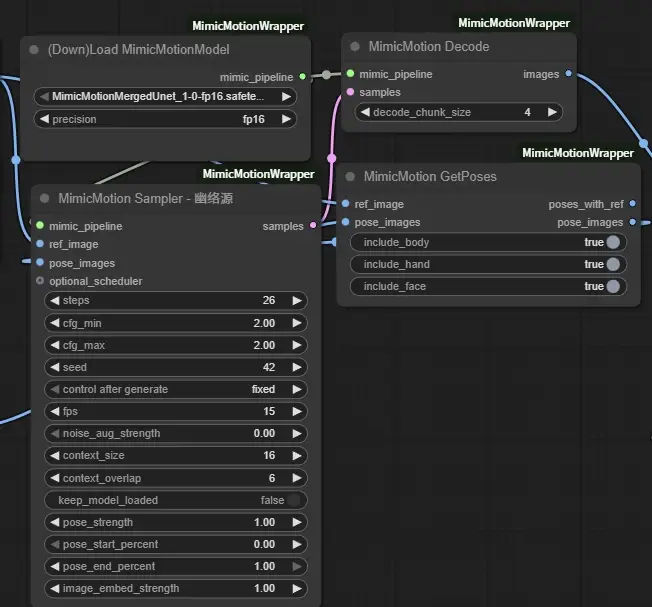
Task: Decrease decode_chunk_size with left arrow
Action: pyautogui.click(x=364, y=112)
